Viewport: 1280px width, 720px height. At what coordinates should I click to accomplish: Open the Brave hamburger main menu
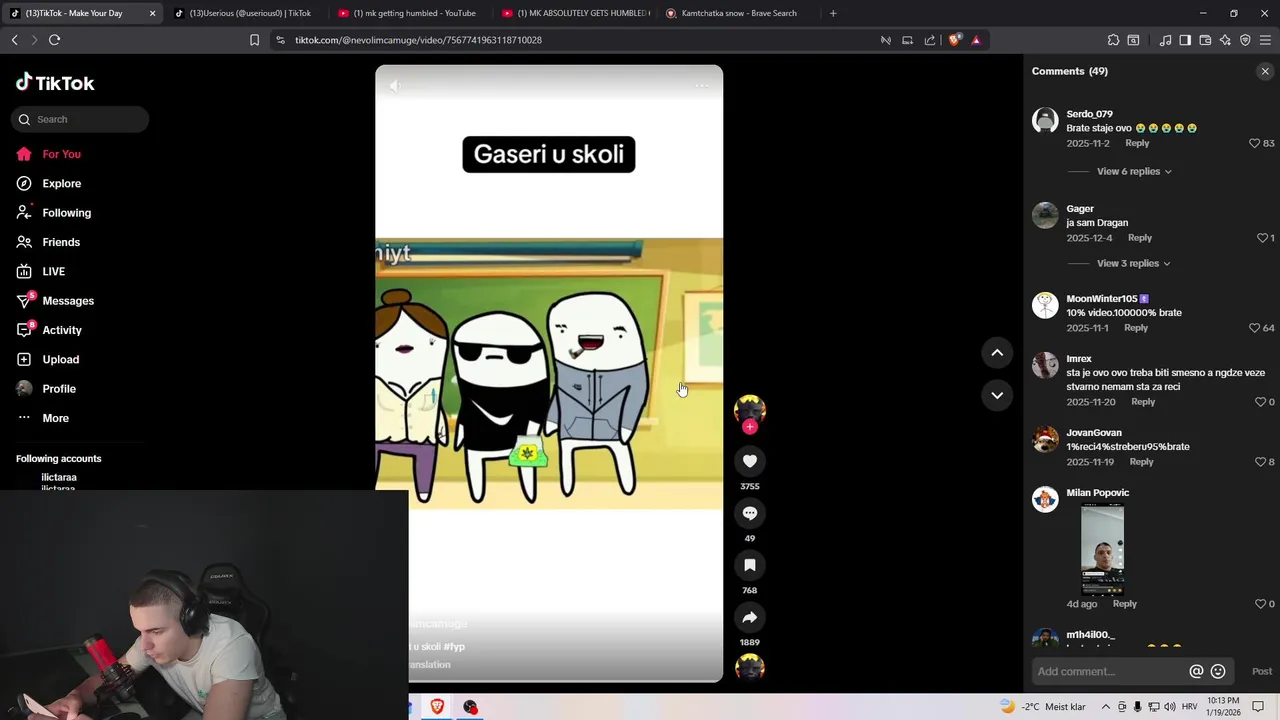[1265, 40]
